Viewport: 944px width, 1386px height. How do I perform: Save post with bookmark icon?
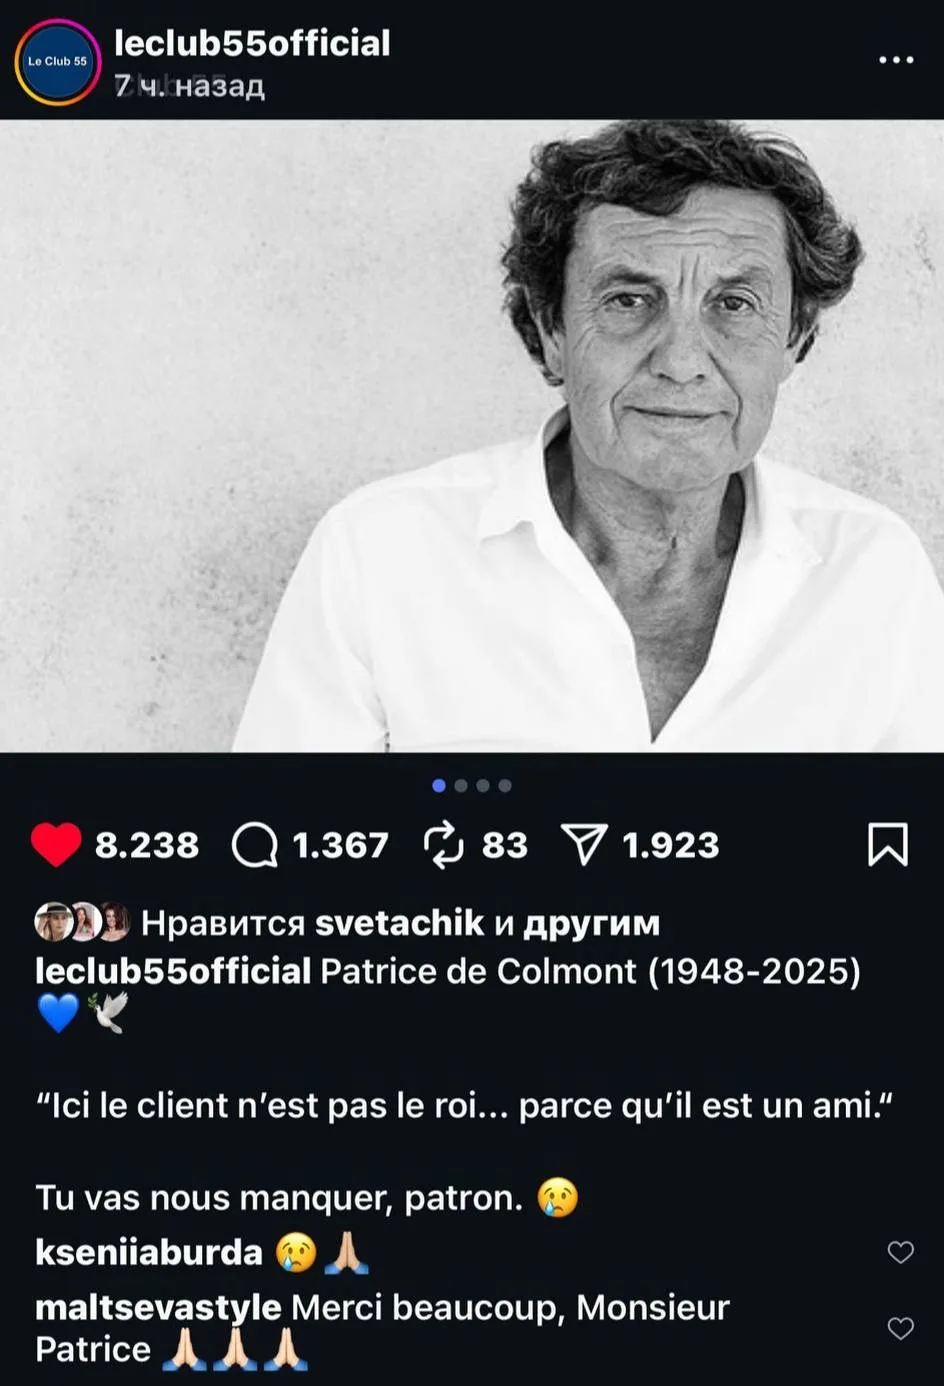pyautogui.click(x=888, y=845)
